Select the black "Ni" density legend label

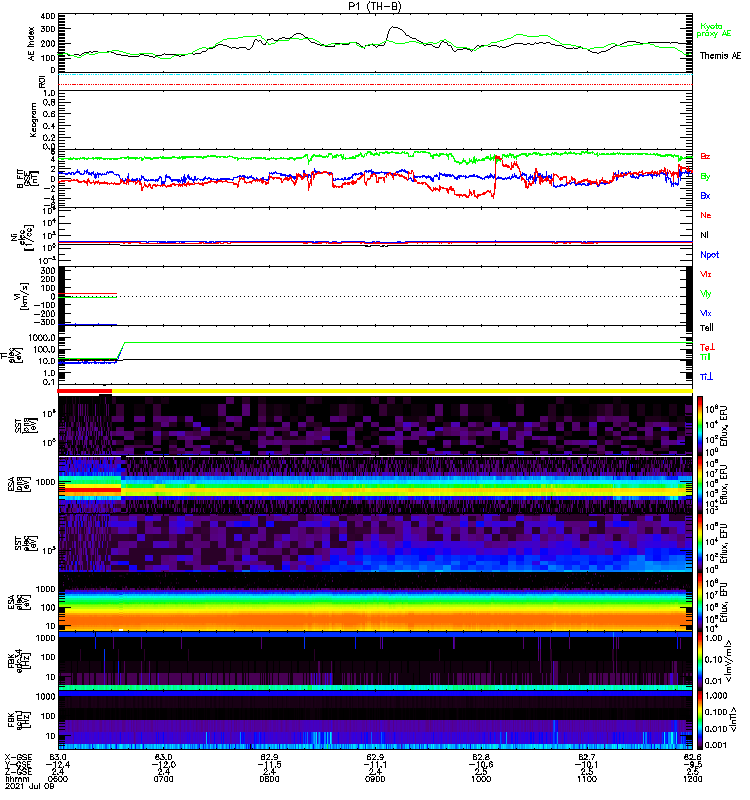[705, 235]
